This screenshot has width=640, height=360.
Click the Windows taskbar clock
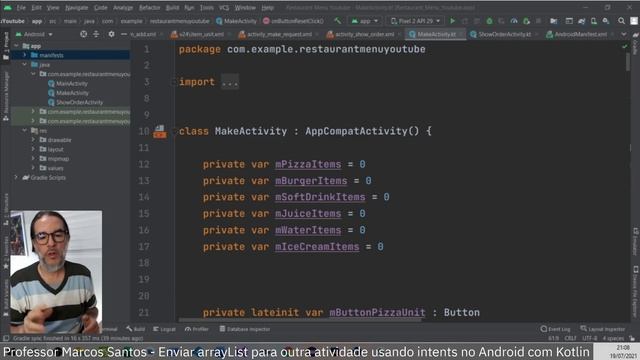pos(623,351)
